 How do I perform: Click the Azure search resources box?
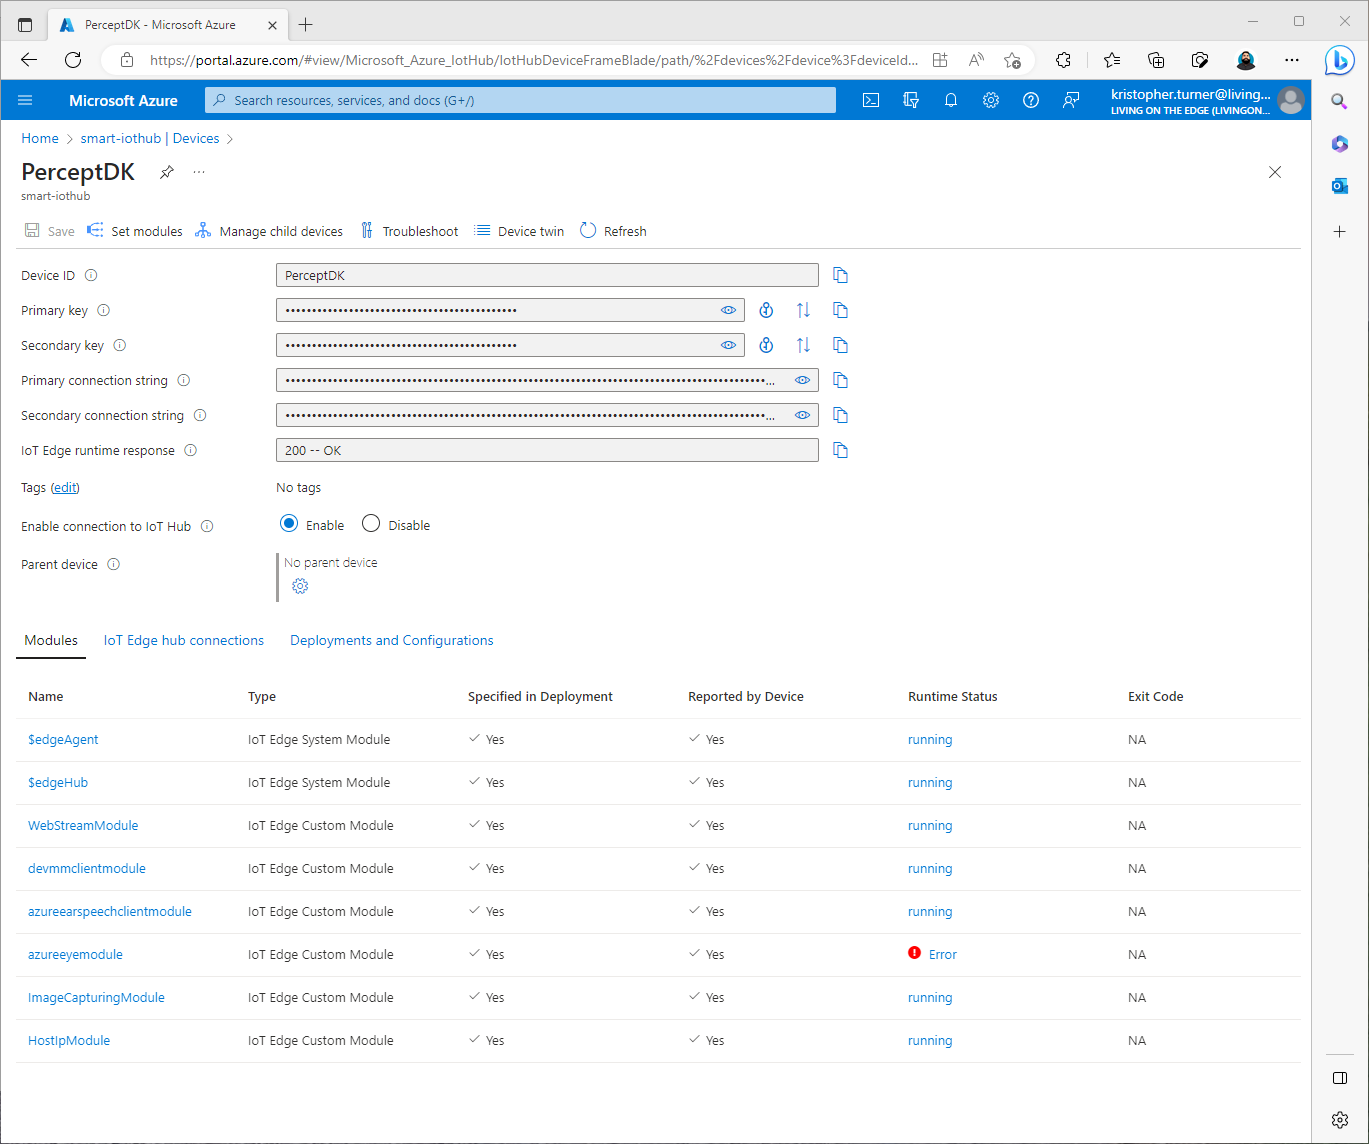[x=520, y=100]
